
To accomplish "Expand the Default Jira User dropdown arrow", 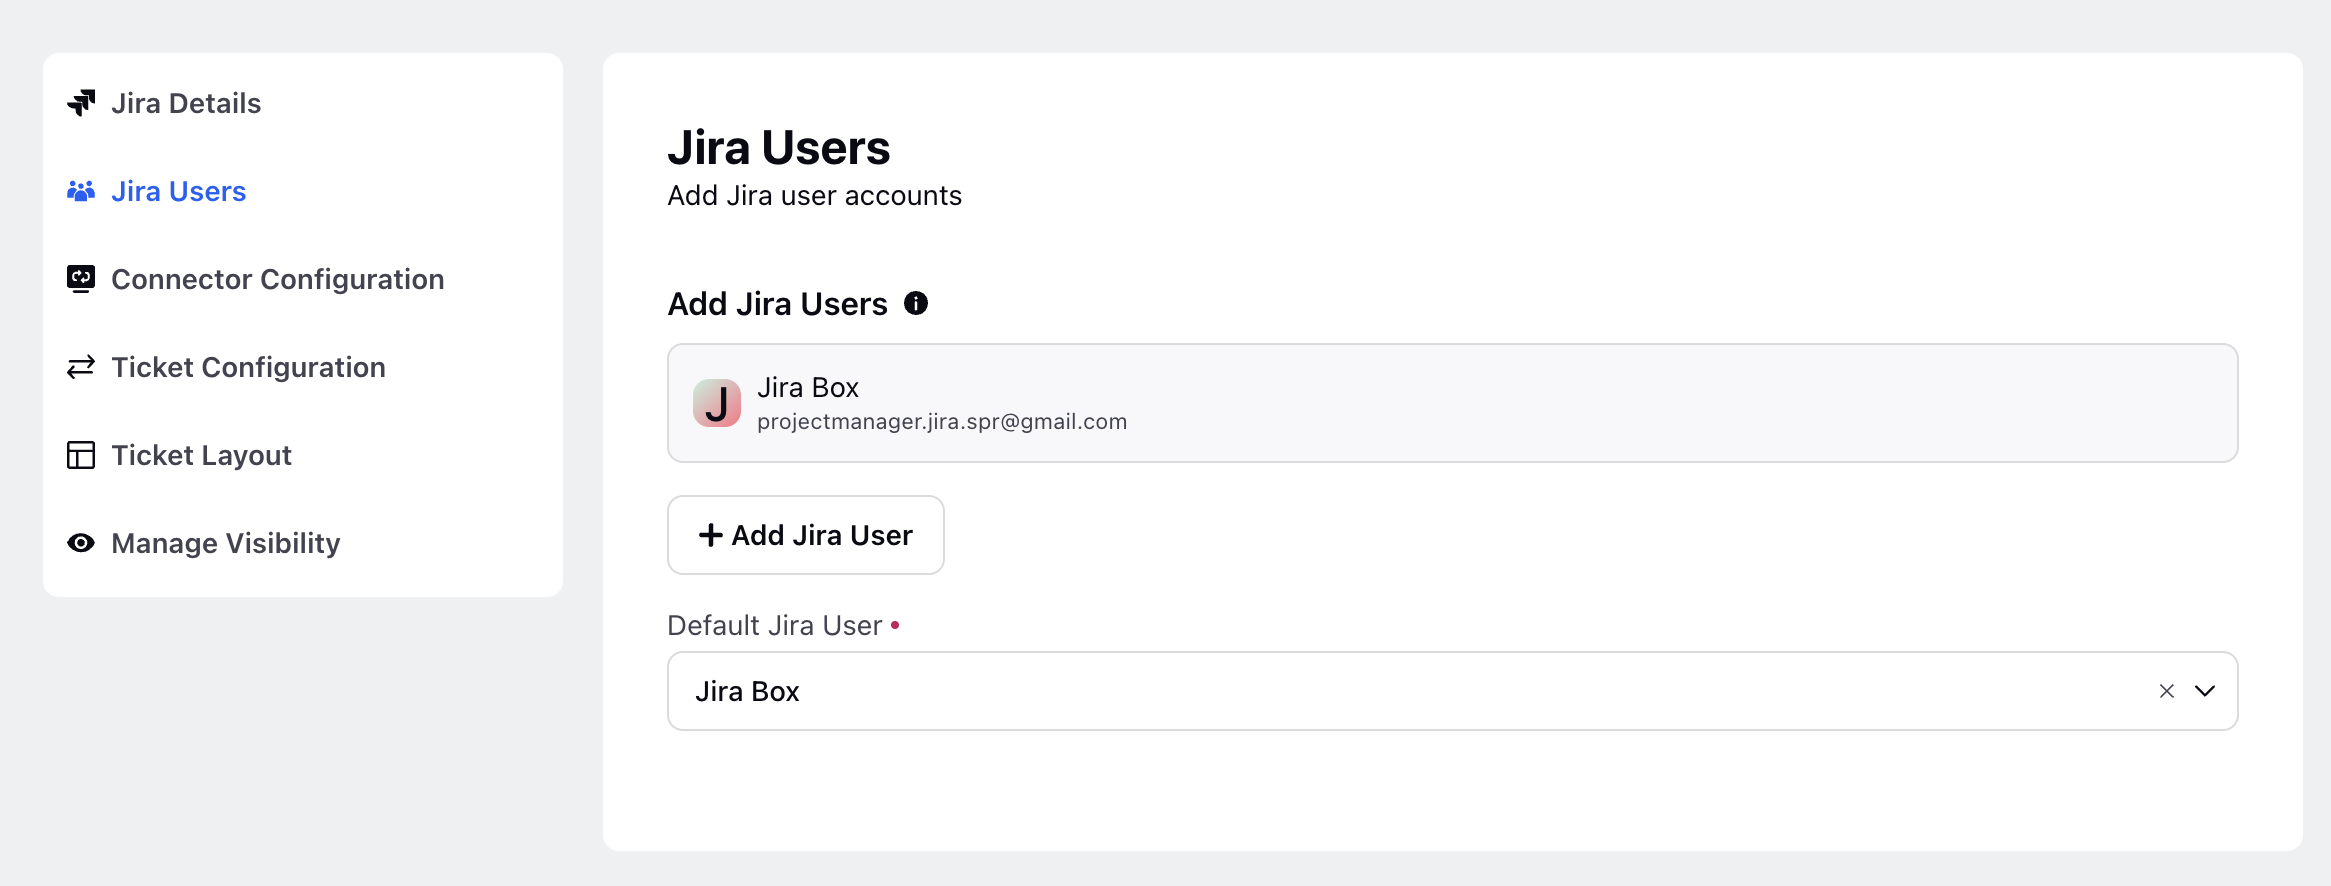I will pos(2205,691).
